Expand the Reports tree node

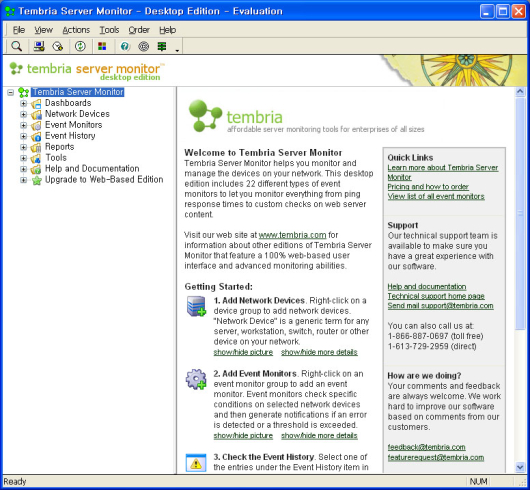23,147
